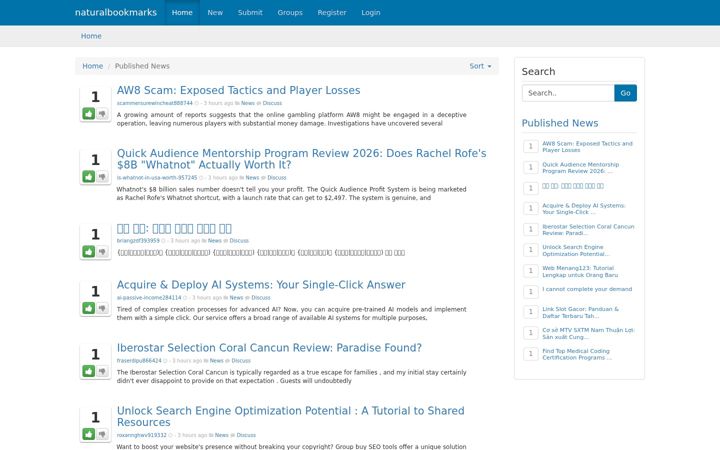The image size is (720, 450).
Task: Open Iberostar Selection Coral Cancun Review title
Action: click(269, 348)
